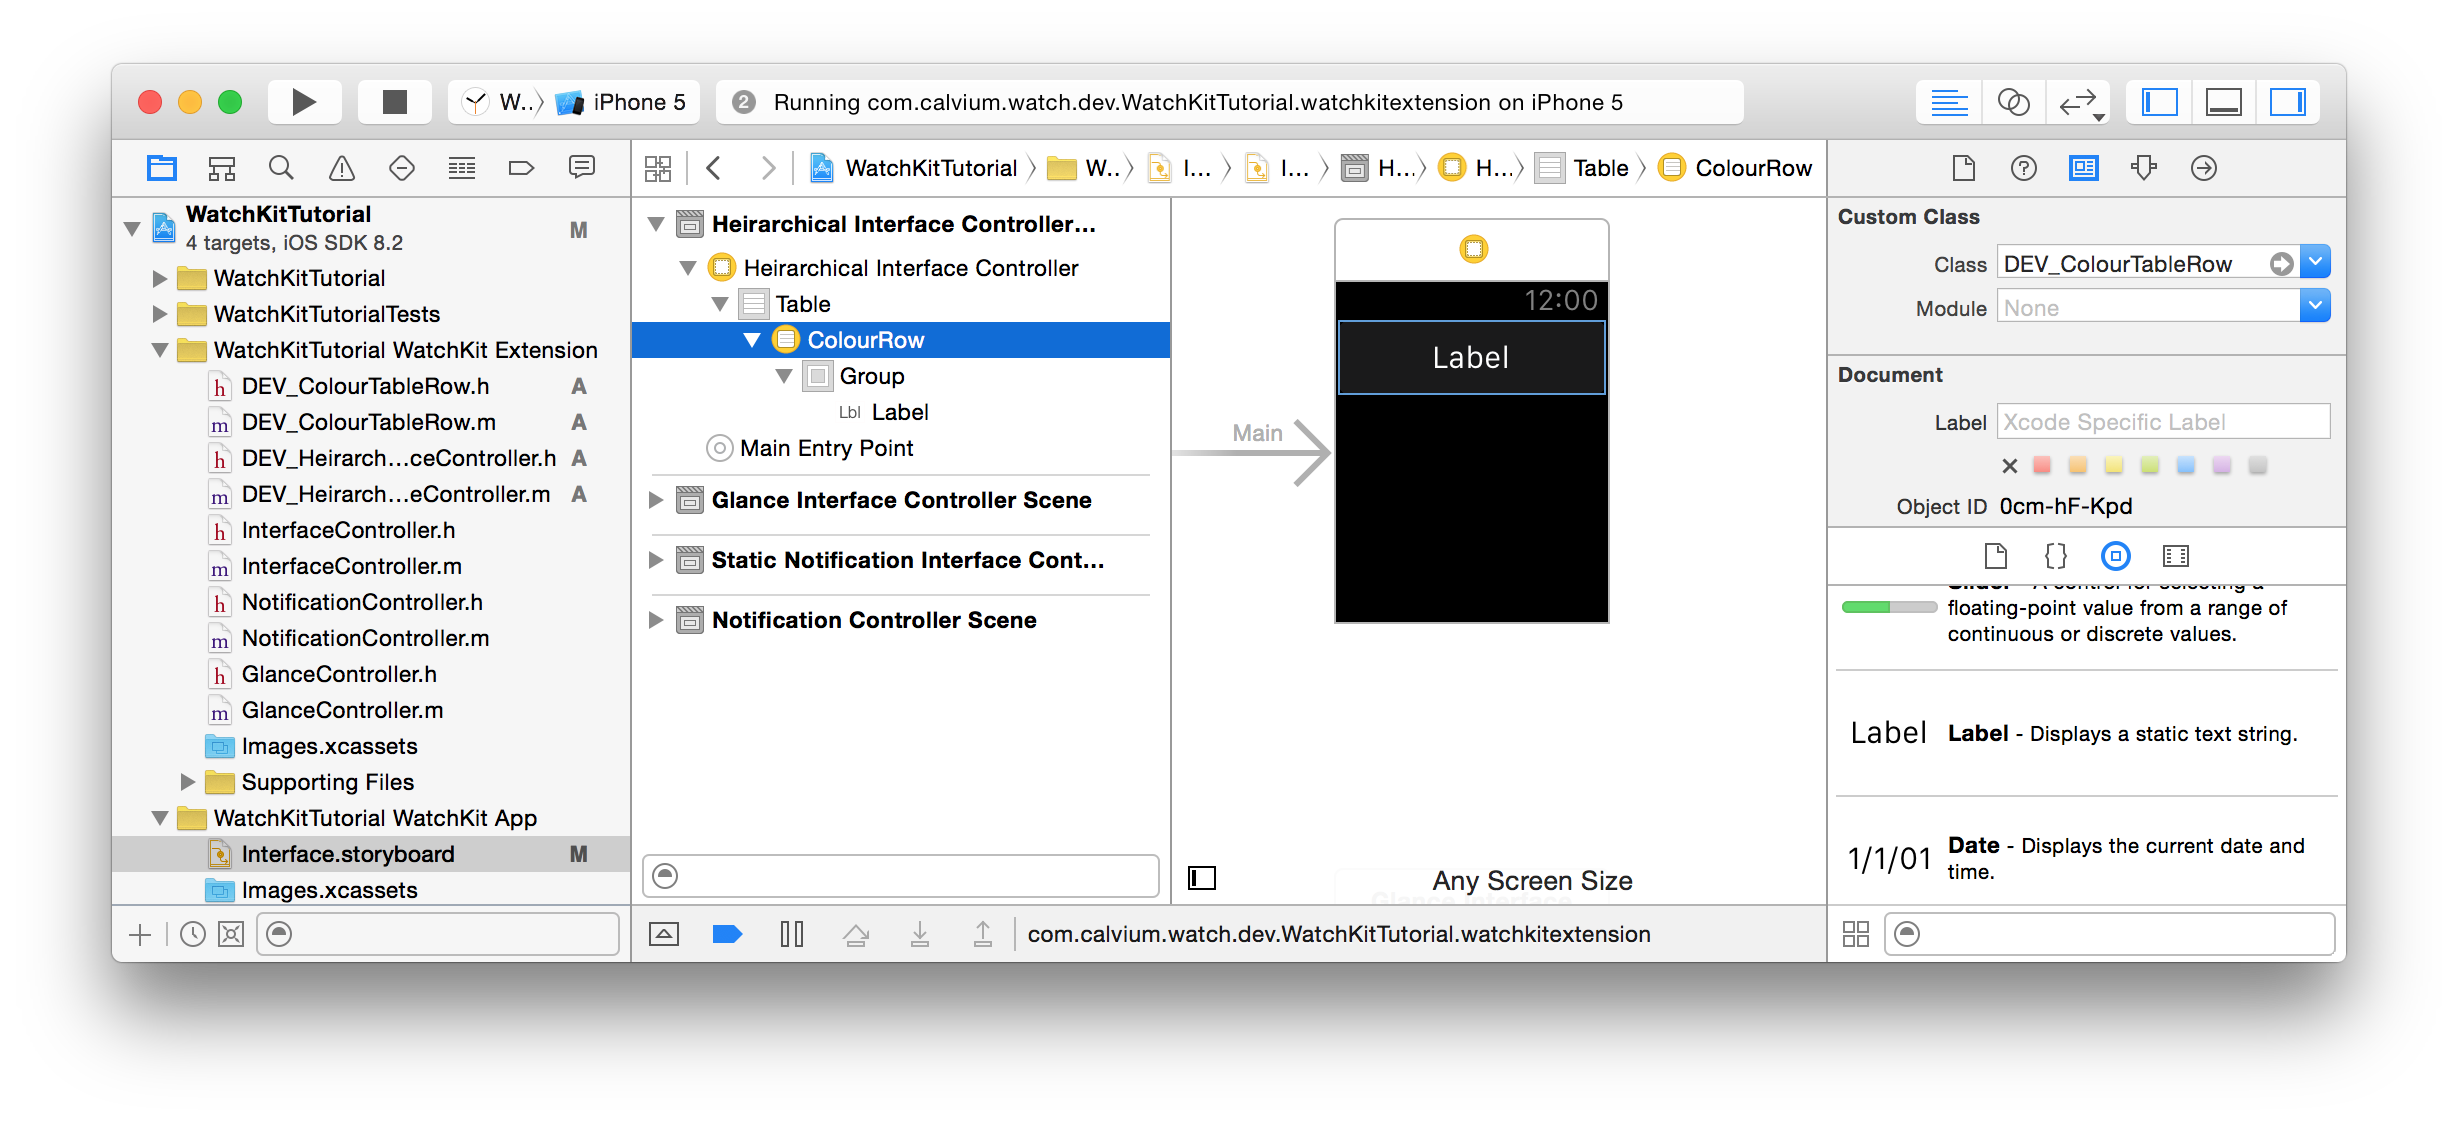
Task: Click the Step out button
Action: pyautogui.click(x=984, y=934)
